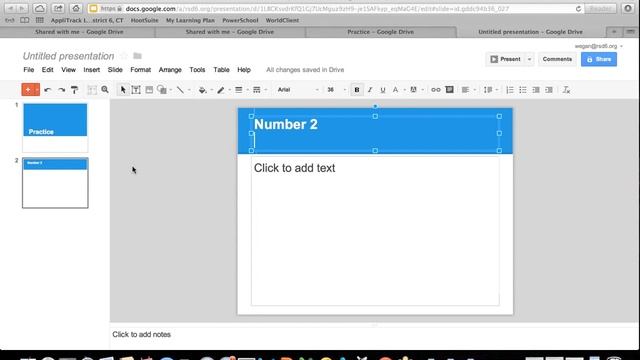Click the Line color pencil icon
Viewport: 640px width, 360px height.
pyautogui.click(x=221, y=90)
